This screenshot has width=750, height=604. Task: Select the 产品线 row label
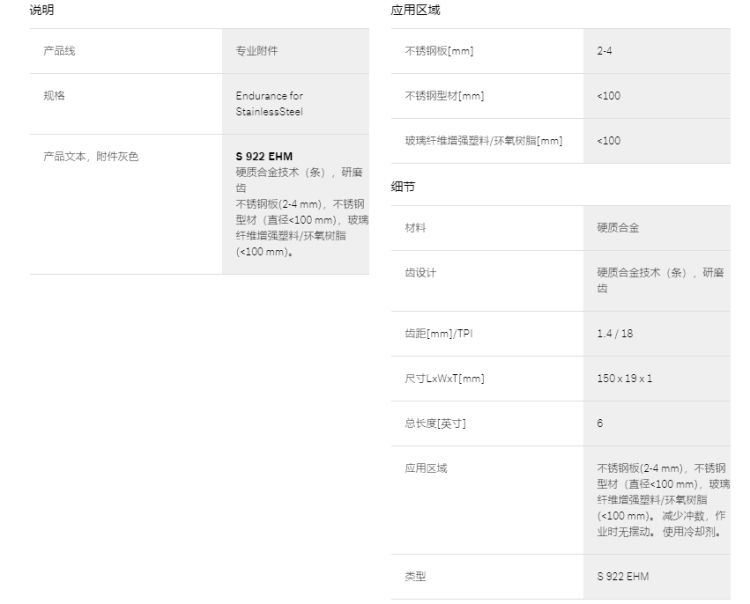point(58,50)
